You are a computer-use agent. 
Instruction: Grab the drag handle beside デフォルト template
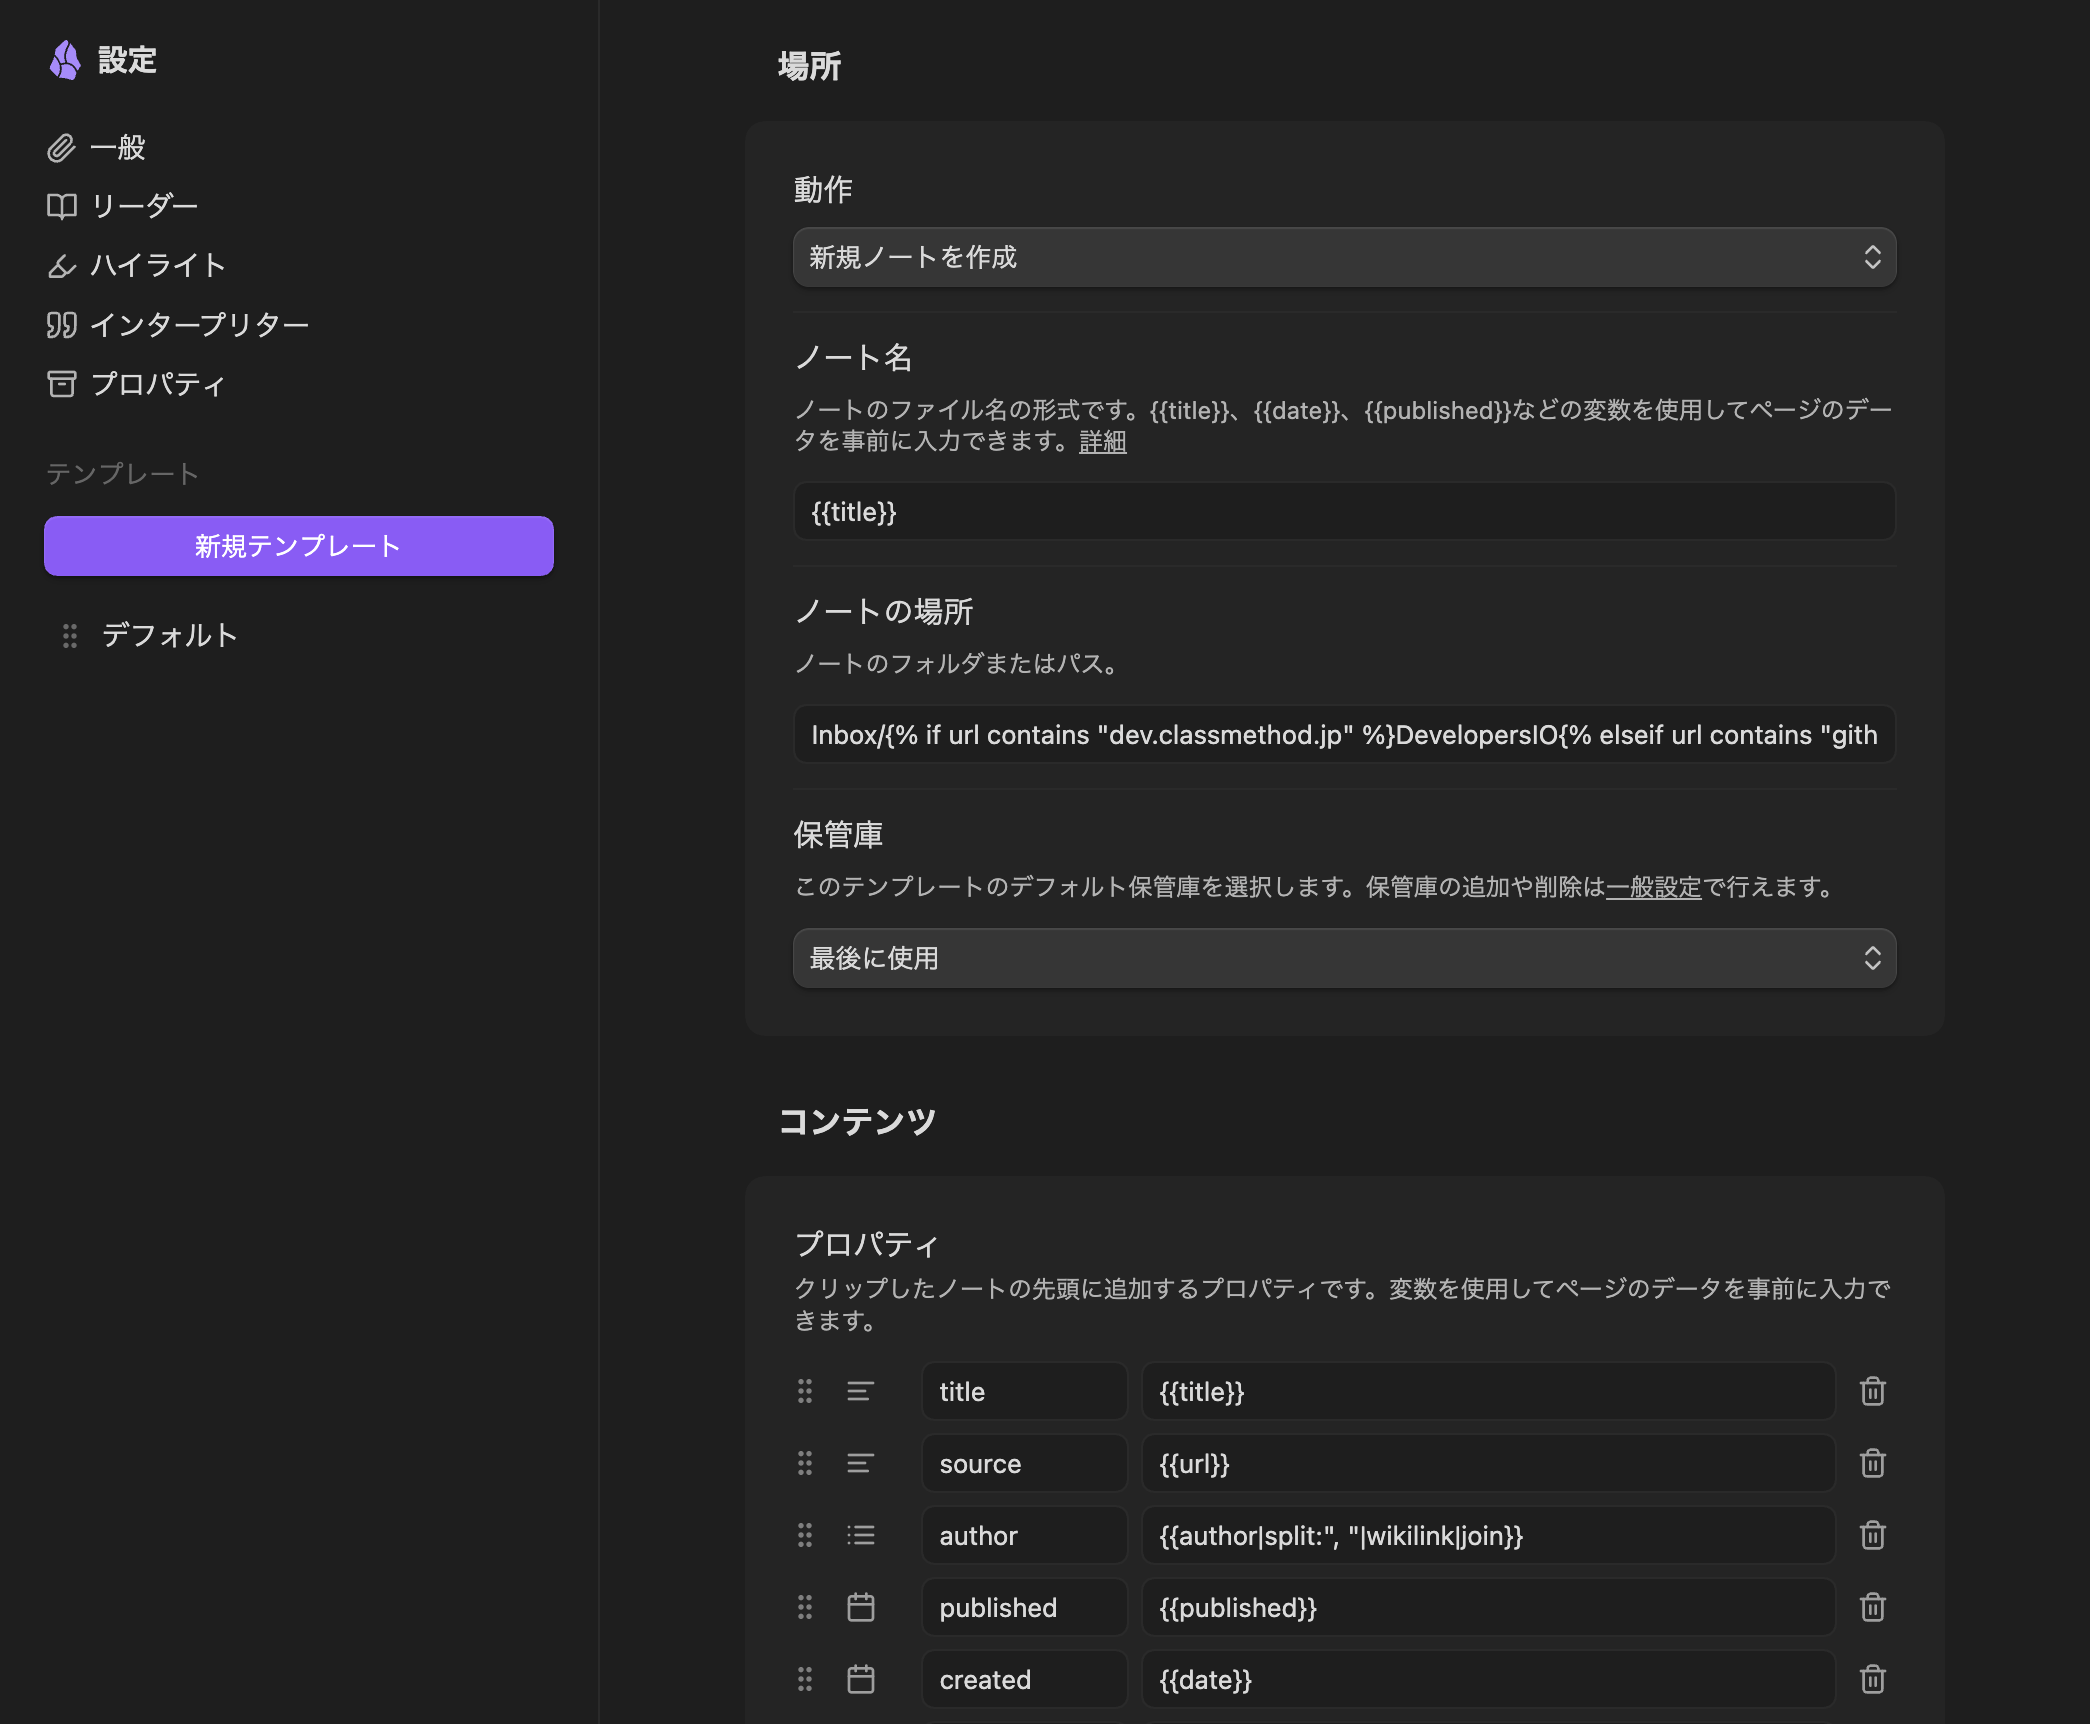pyautogui.click(x=70, y=636)
